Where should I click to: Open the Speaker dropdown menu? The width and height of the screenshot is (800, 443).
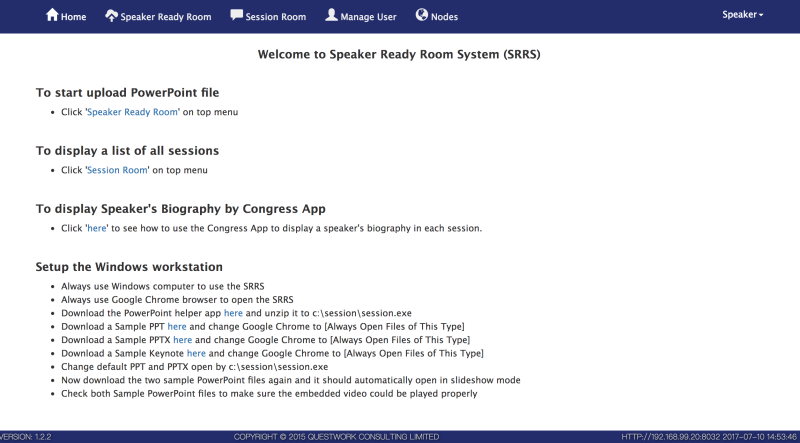pyautogui.click(x=742, y=15)
